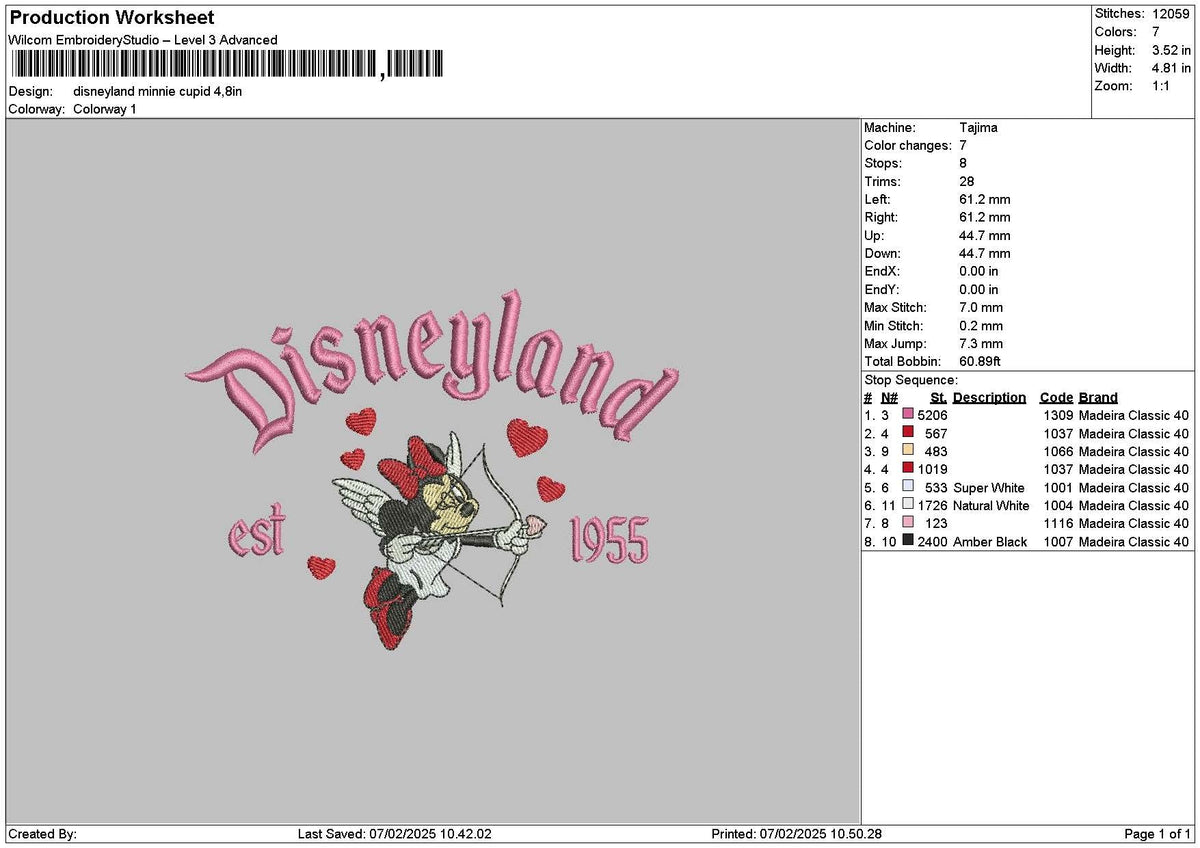
Task: Select the "EndY:" label
Action: (882, 290)
